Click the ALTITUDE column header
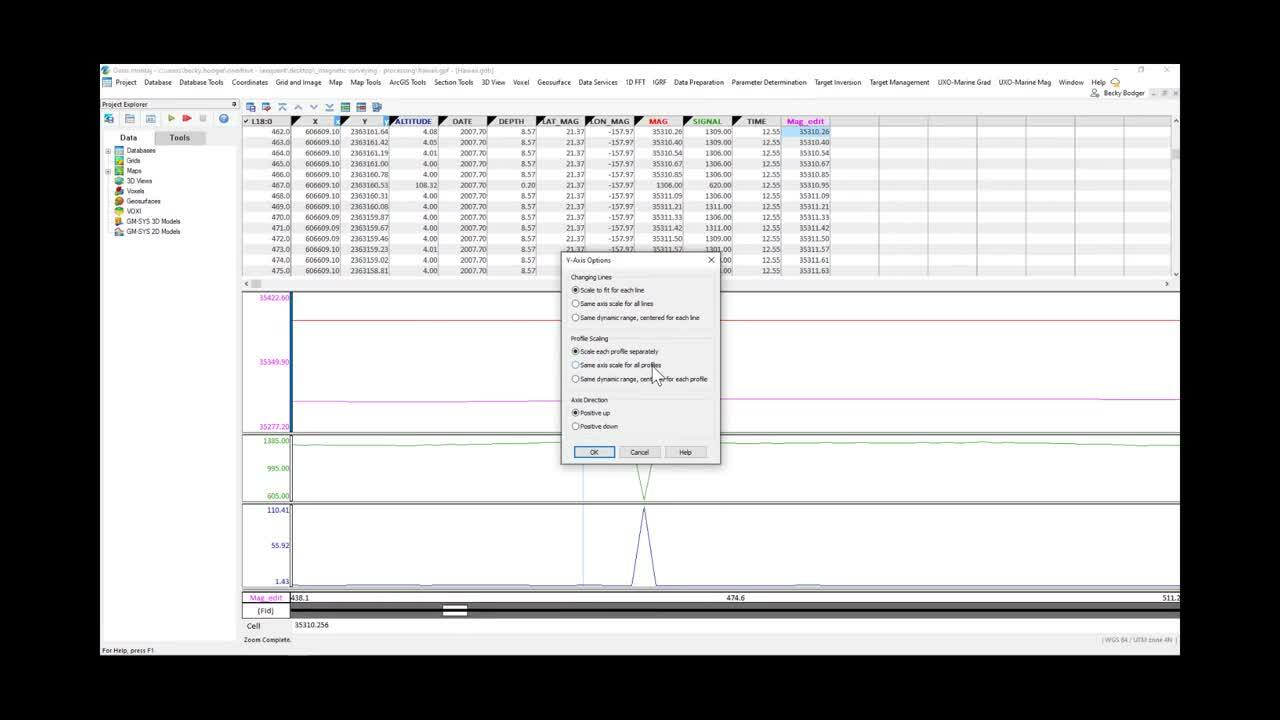The height and width of the screenshot is (720, 1280). pos(413,121)
